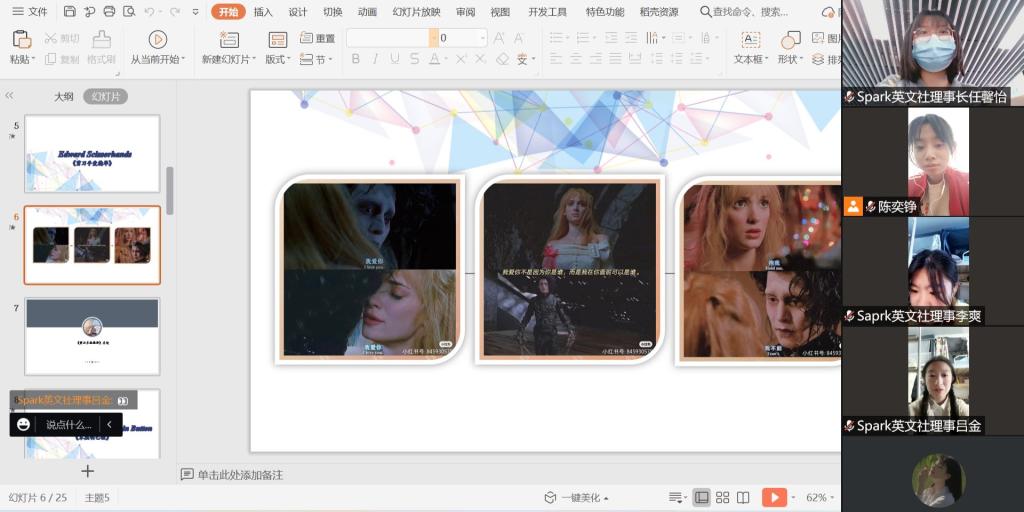Click the 形状 shapes icon

point(790,39)
